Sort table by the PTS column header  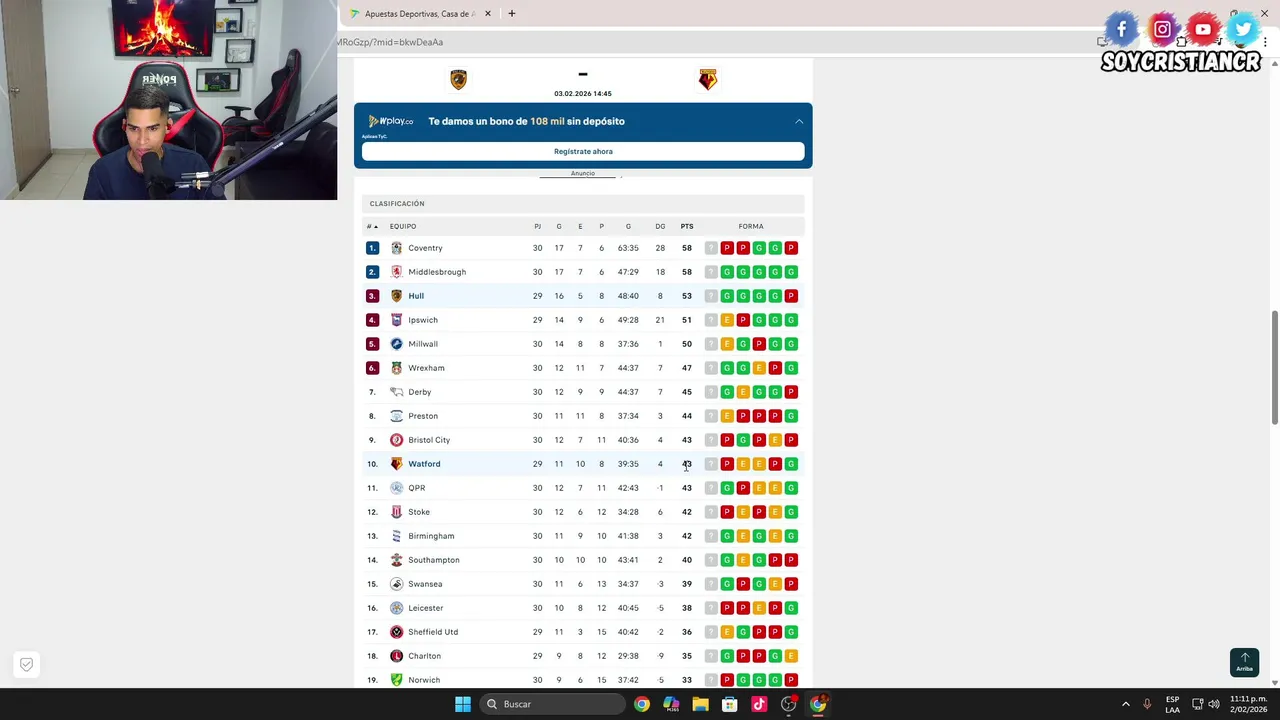tap(687, 226)
